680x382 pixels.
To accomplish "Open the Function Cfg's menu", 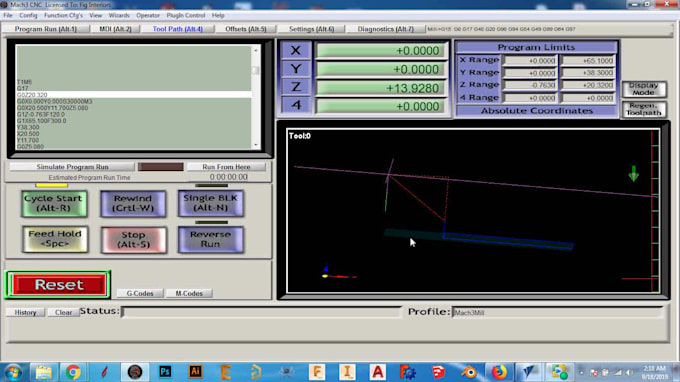I will [x=63, y=15].
